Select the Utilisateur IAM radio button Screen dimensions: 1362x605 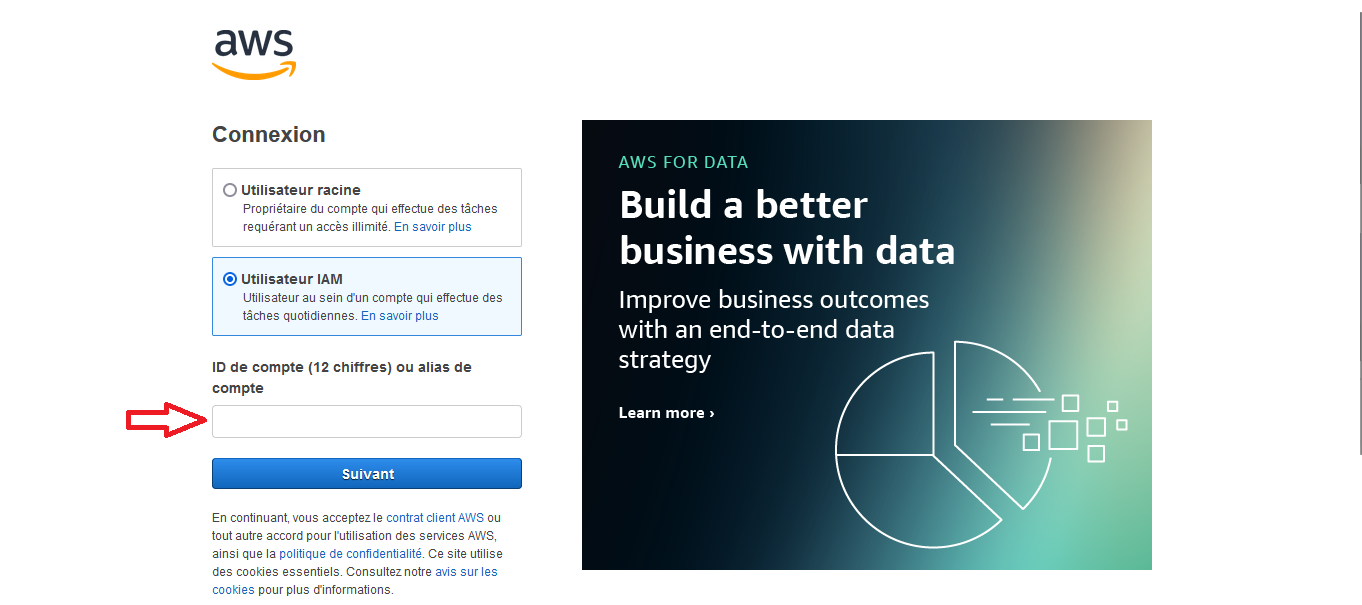[x=230, y=279]
